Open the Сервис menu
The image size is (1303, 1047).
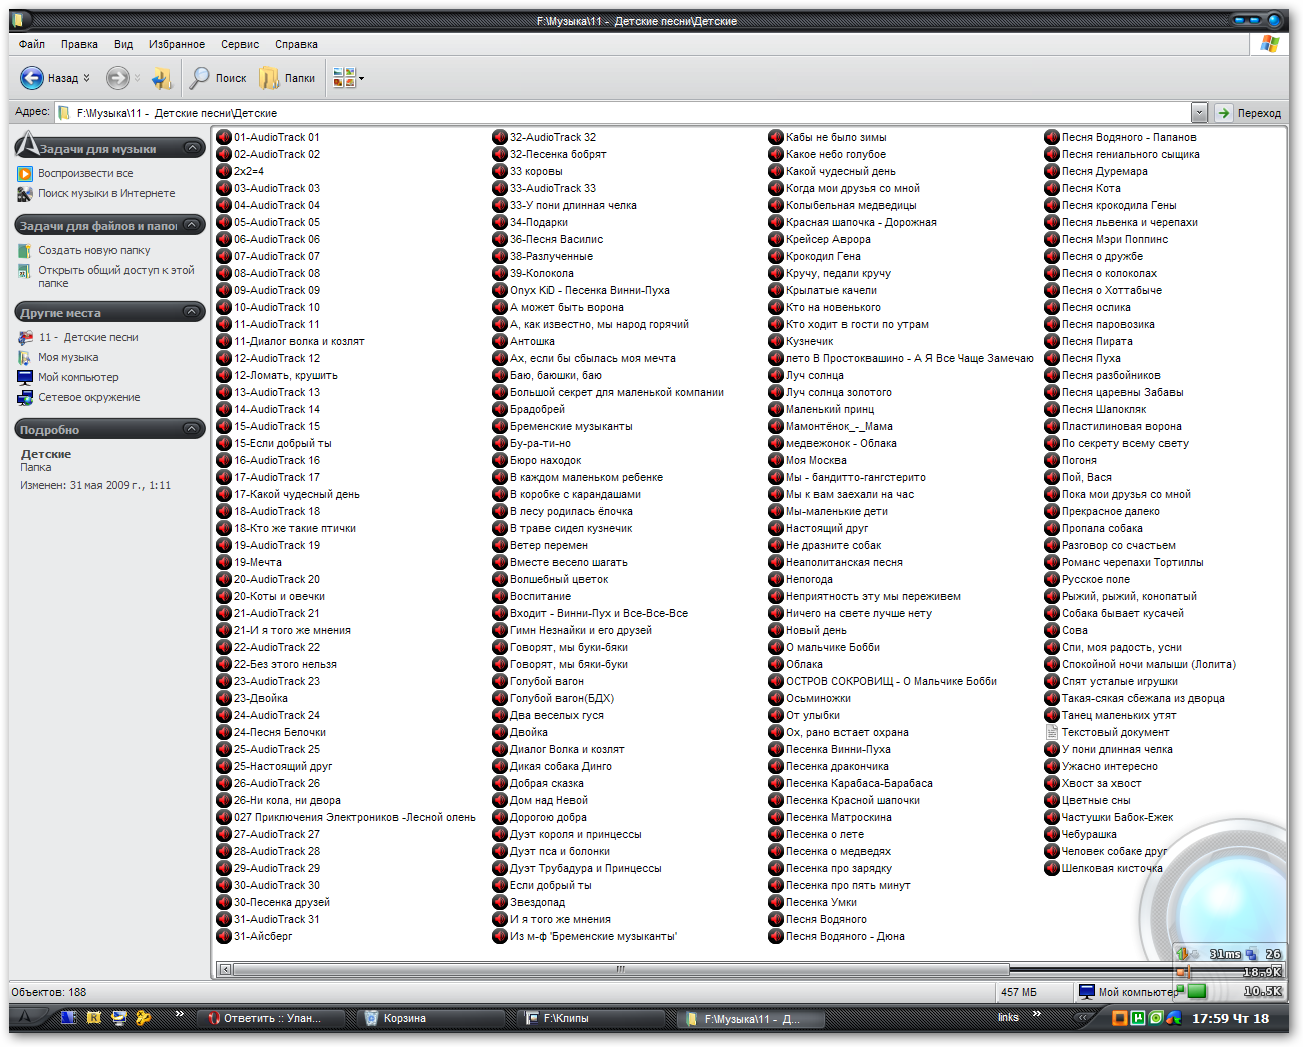240,44
